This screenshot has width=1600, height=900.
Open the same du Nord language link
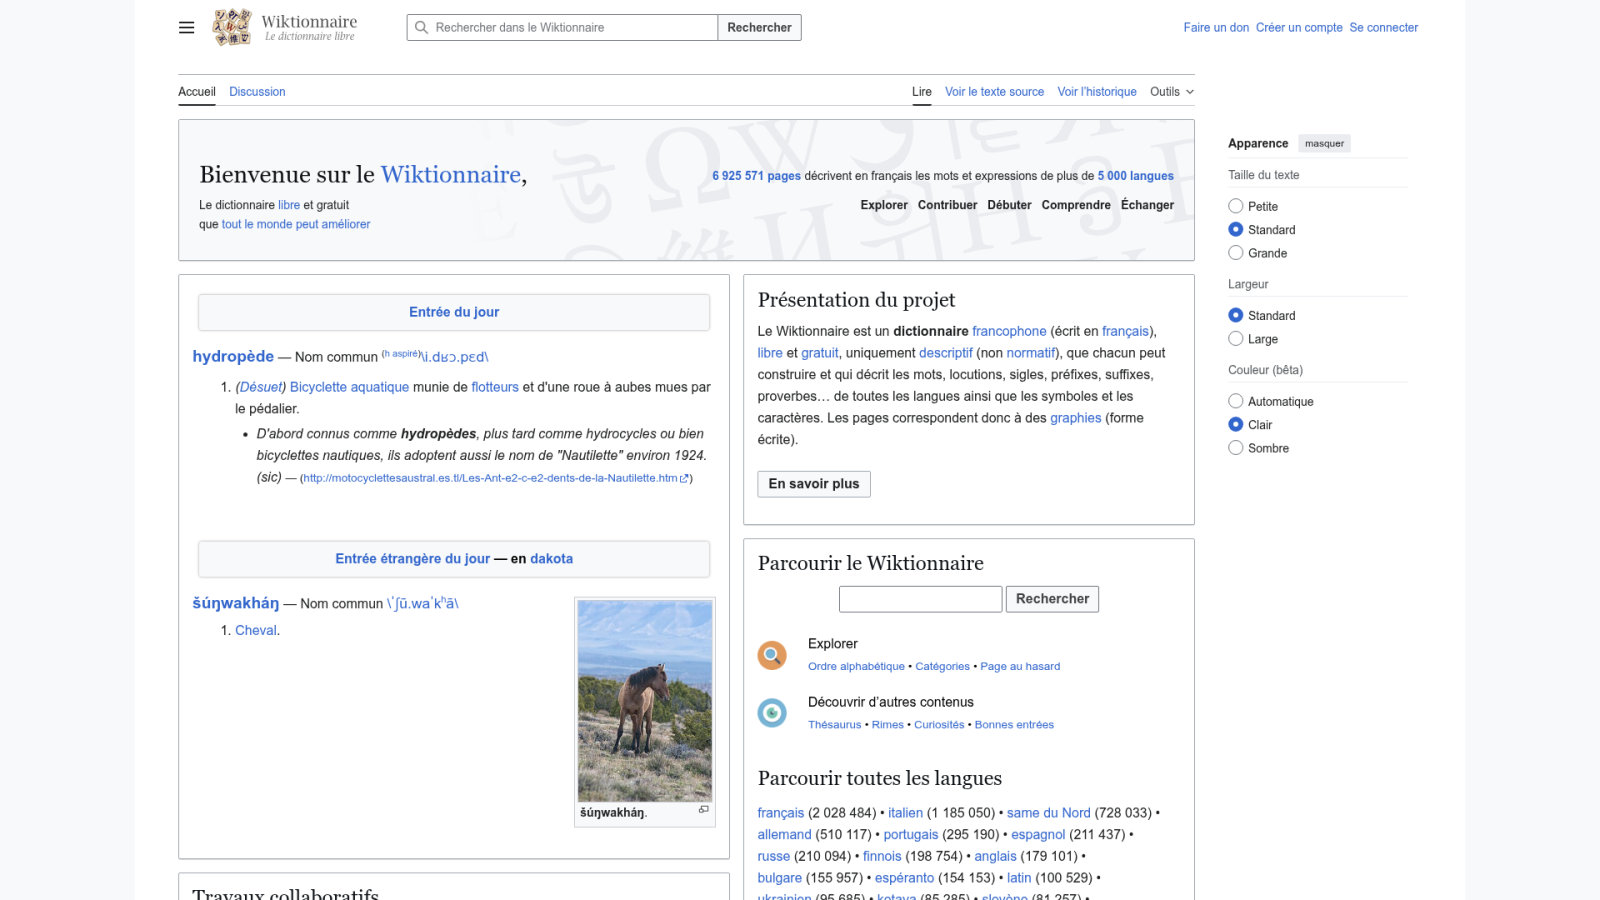[1048, 813]
